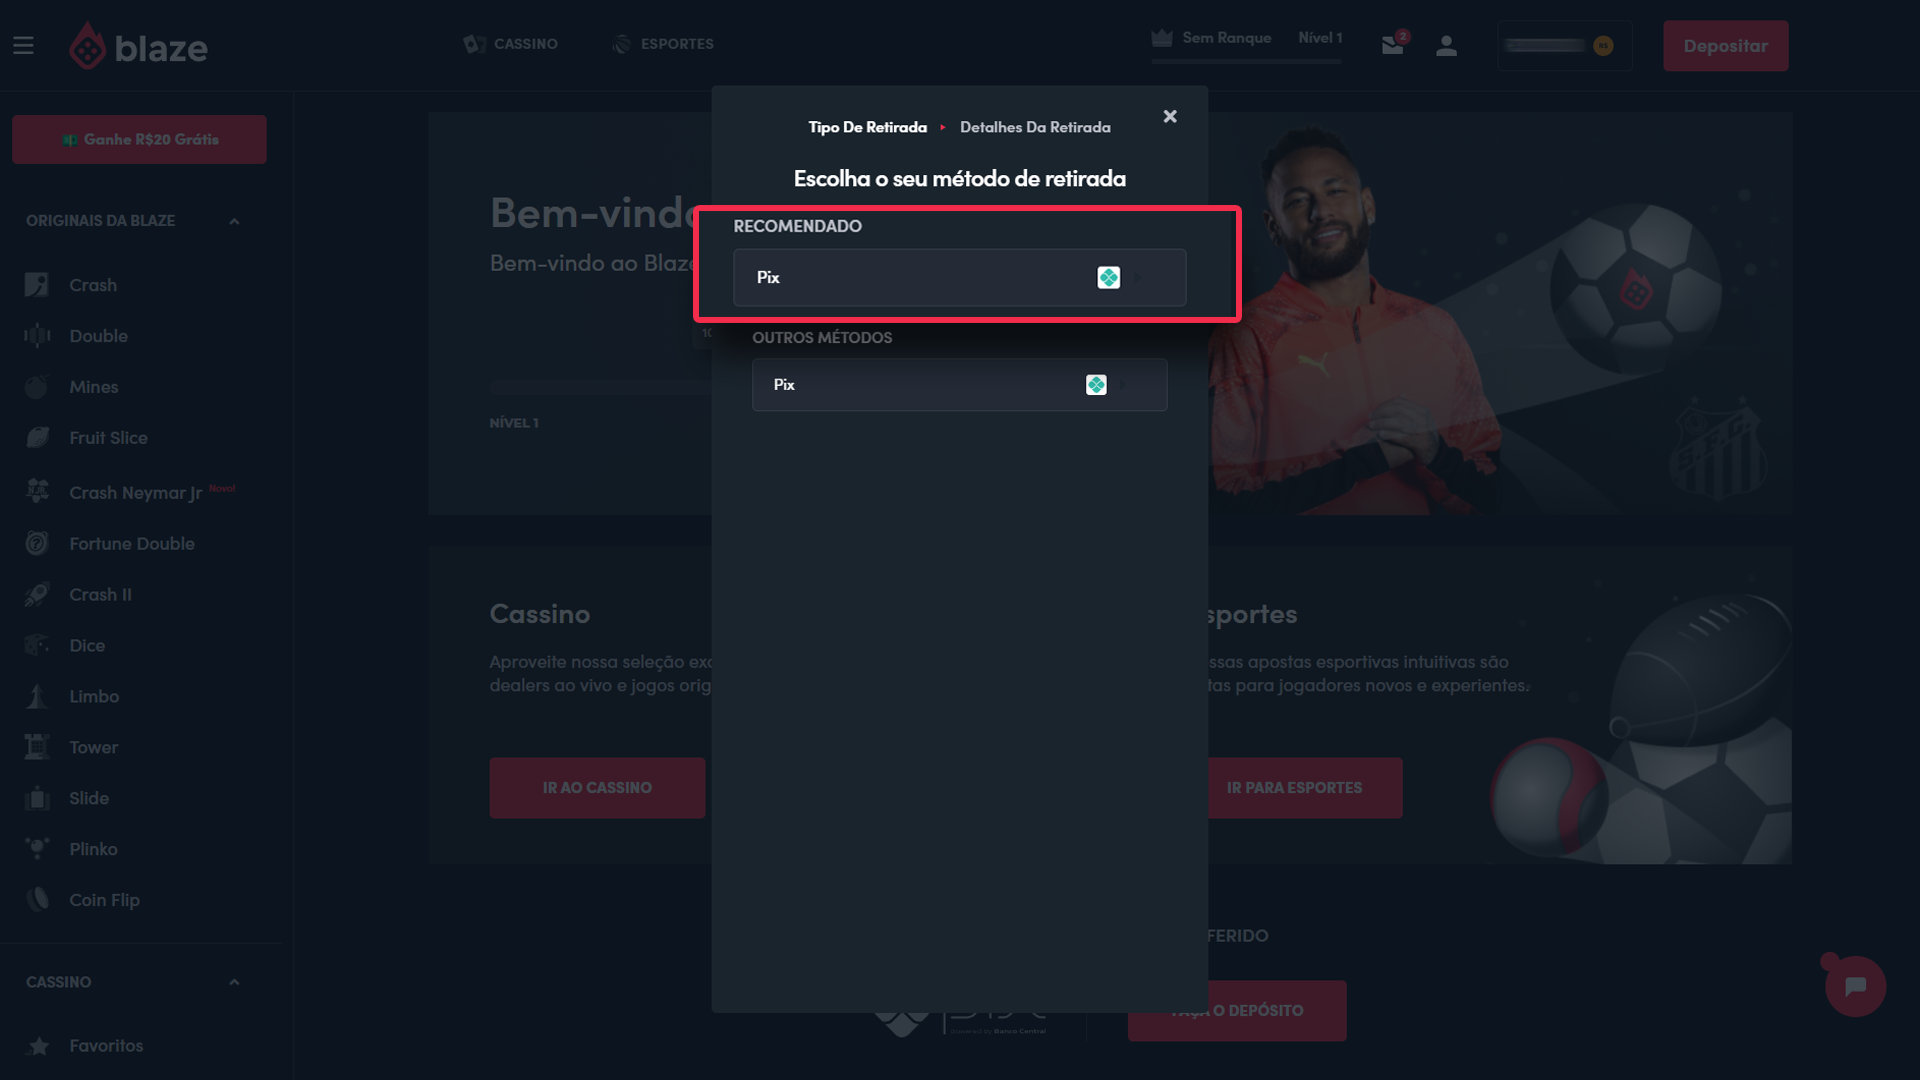The height and width of the screenshot is (1080, 1920).
Task: Click the Pix icon in recommended section
Action: click(x=1109, y=277)
